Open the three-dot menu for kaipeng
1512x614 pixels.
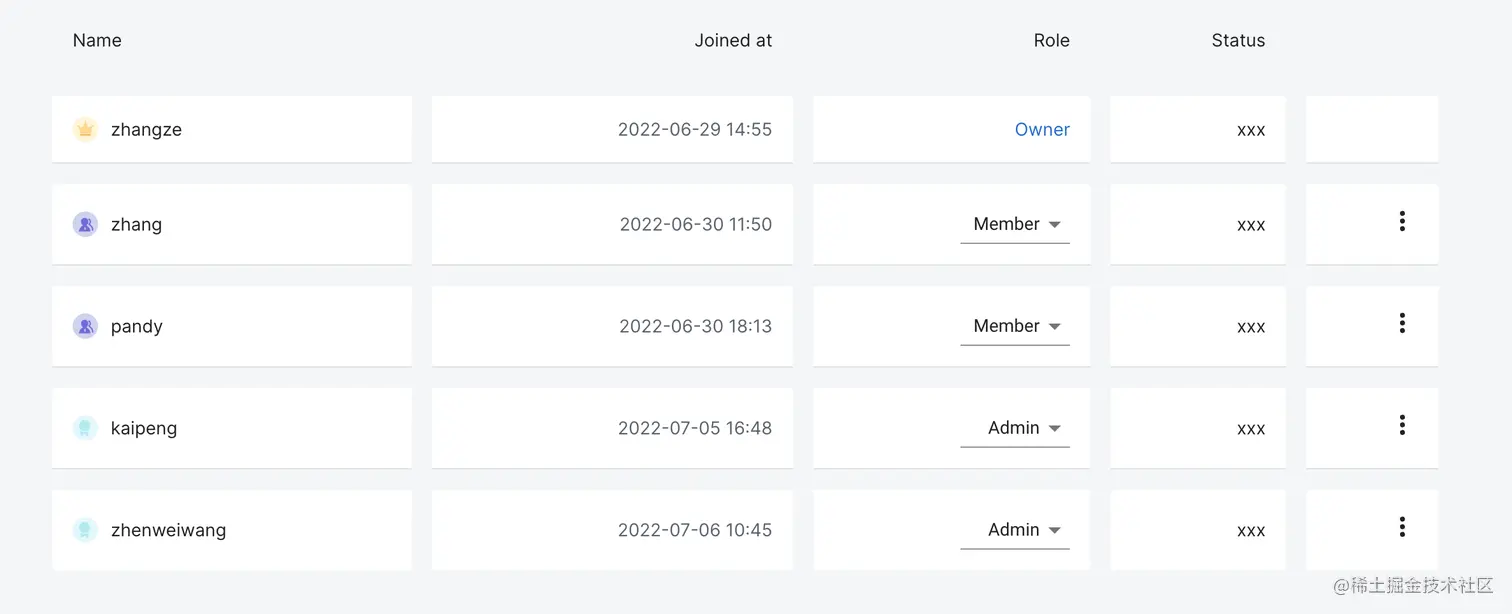1402,425
